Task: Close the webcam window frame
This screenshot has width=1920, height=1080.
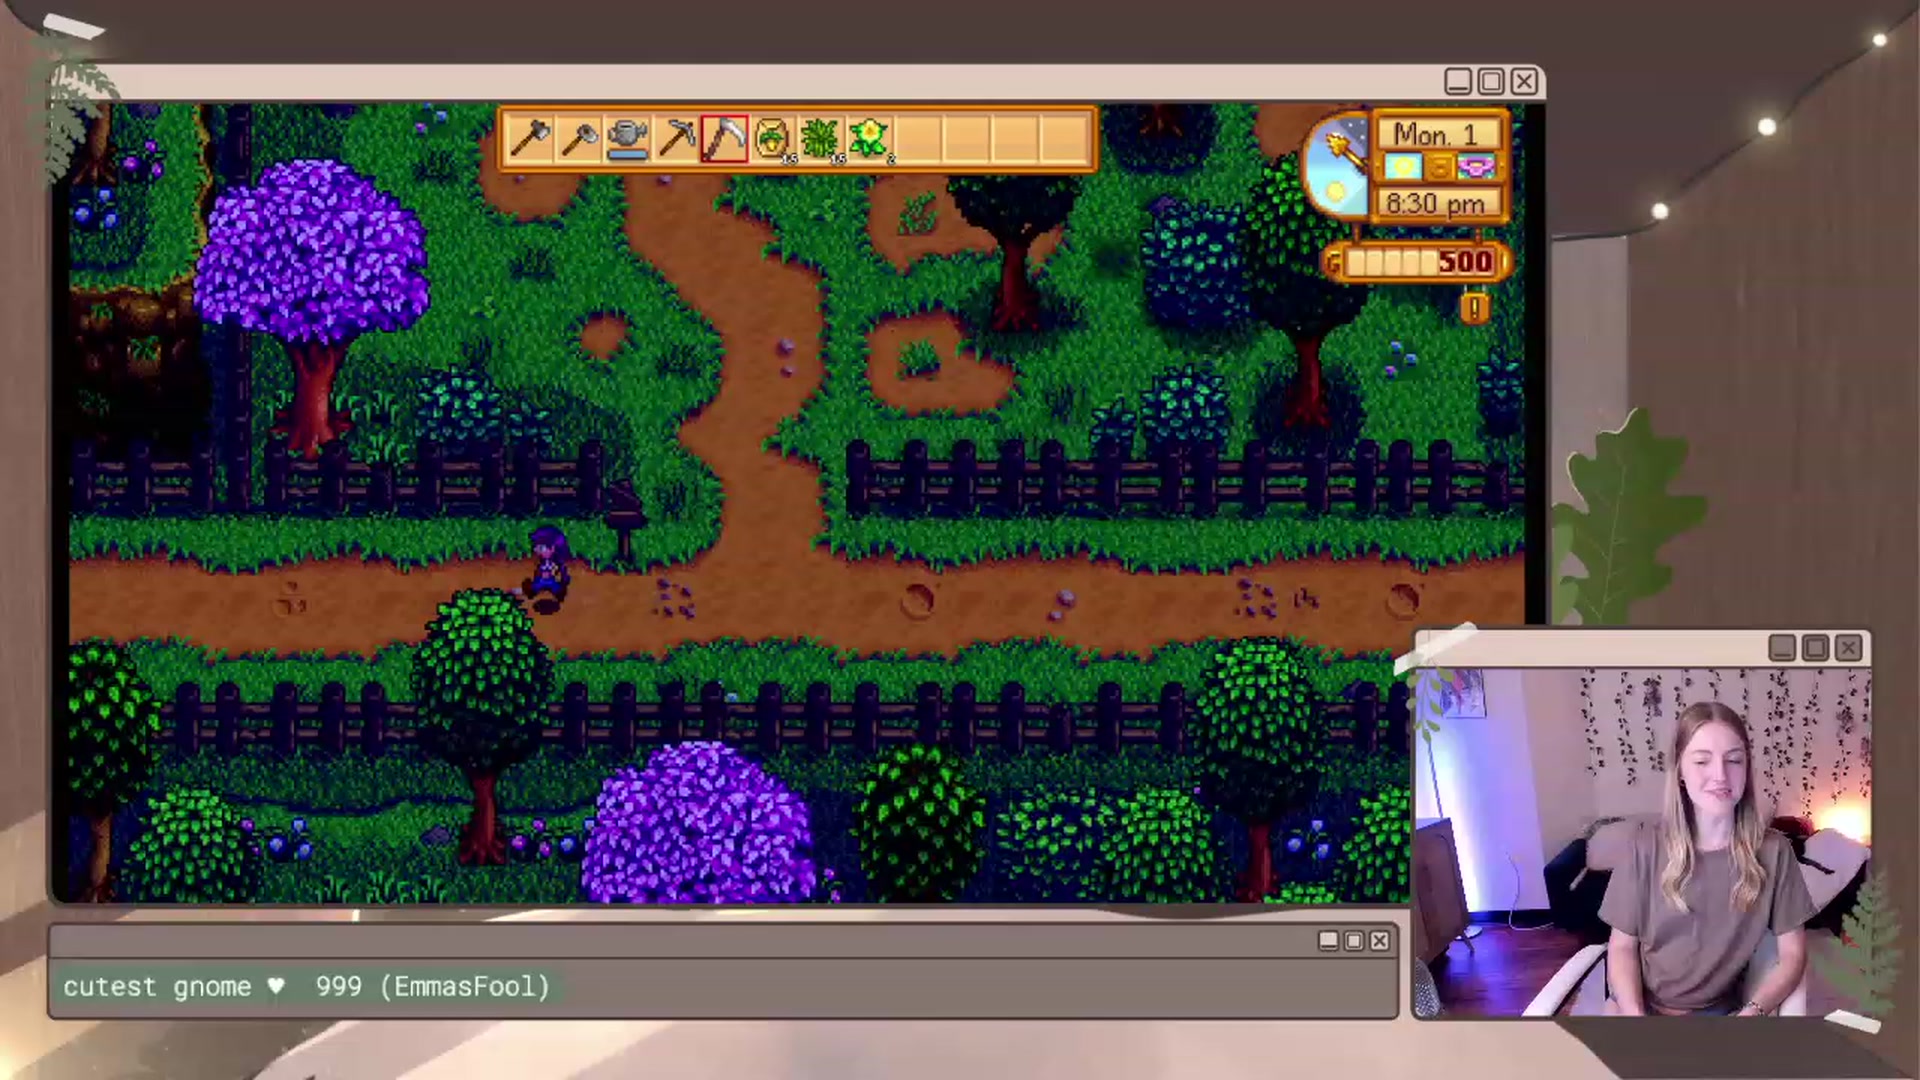Action: [x=1849, y=648]
